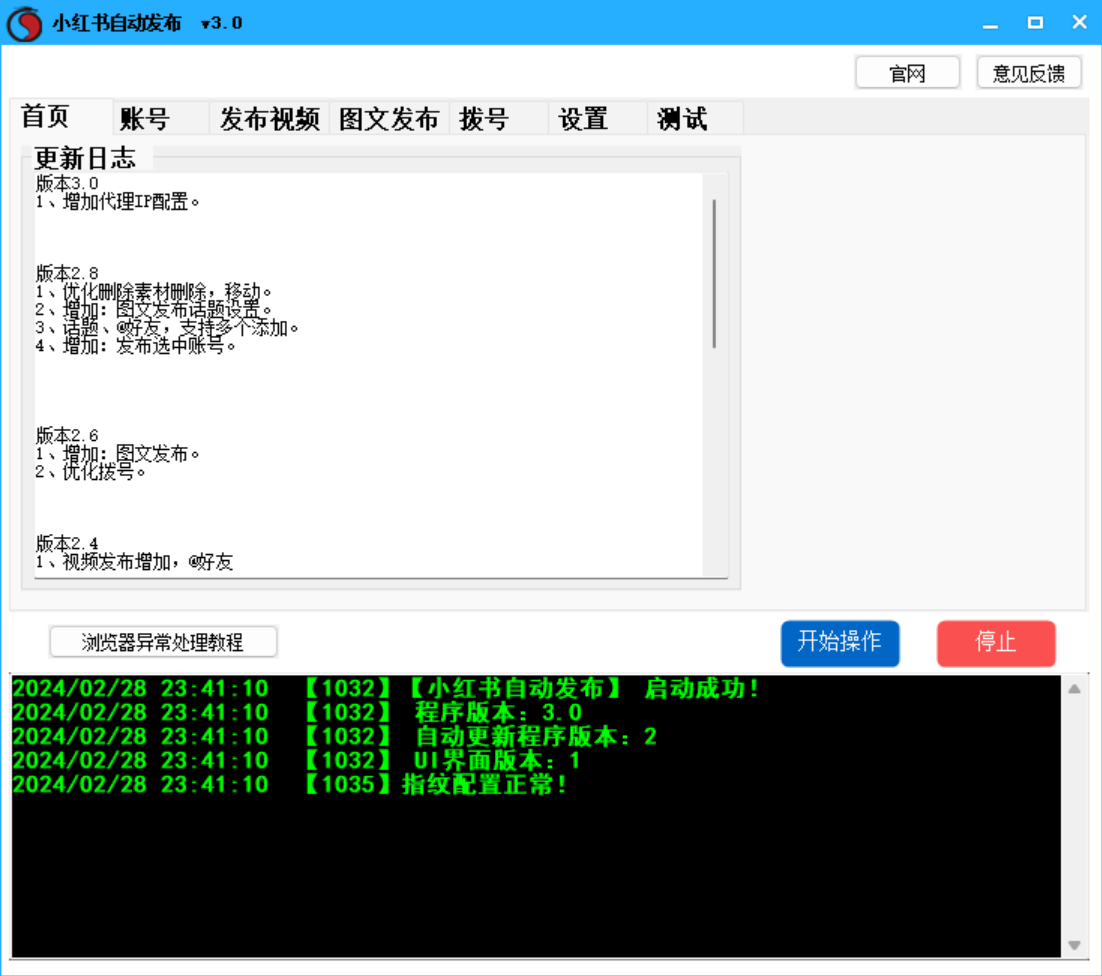Open the 意见反馈 feedback button
Image resolution: width=1102 pixels, height=976 pixels.
1029,73
